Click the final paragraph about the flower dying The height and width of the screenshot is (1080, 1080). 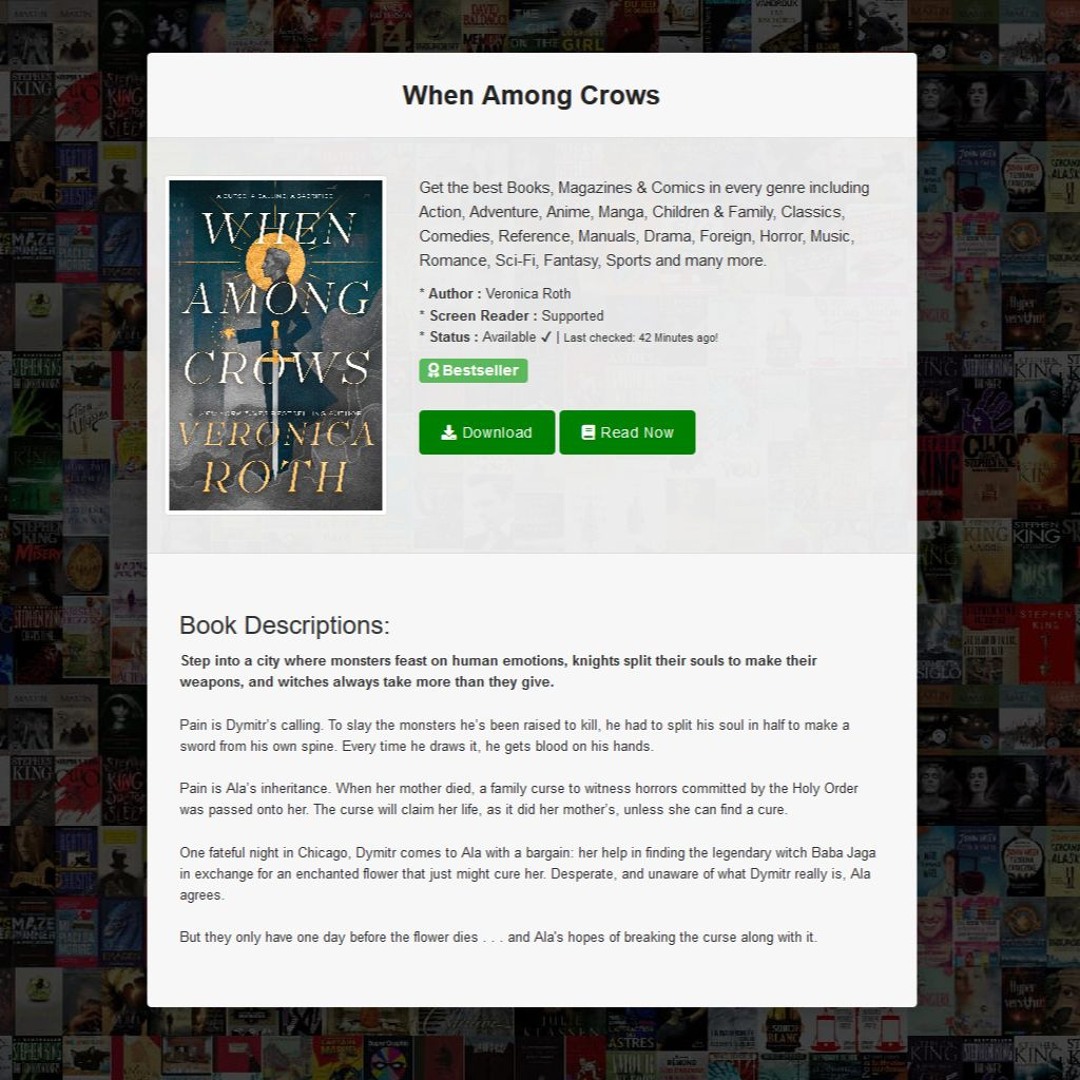coord(498,937)
